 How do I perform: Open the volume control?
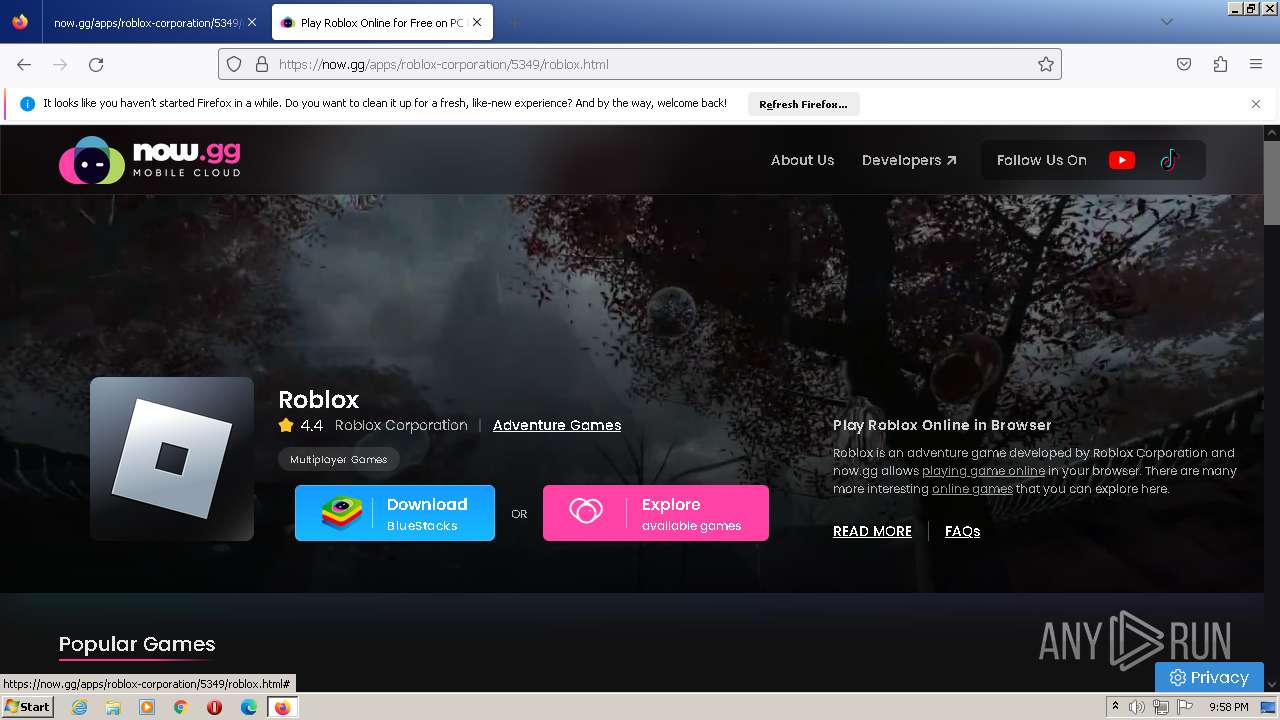(1137, 707)
